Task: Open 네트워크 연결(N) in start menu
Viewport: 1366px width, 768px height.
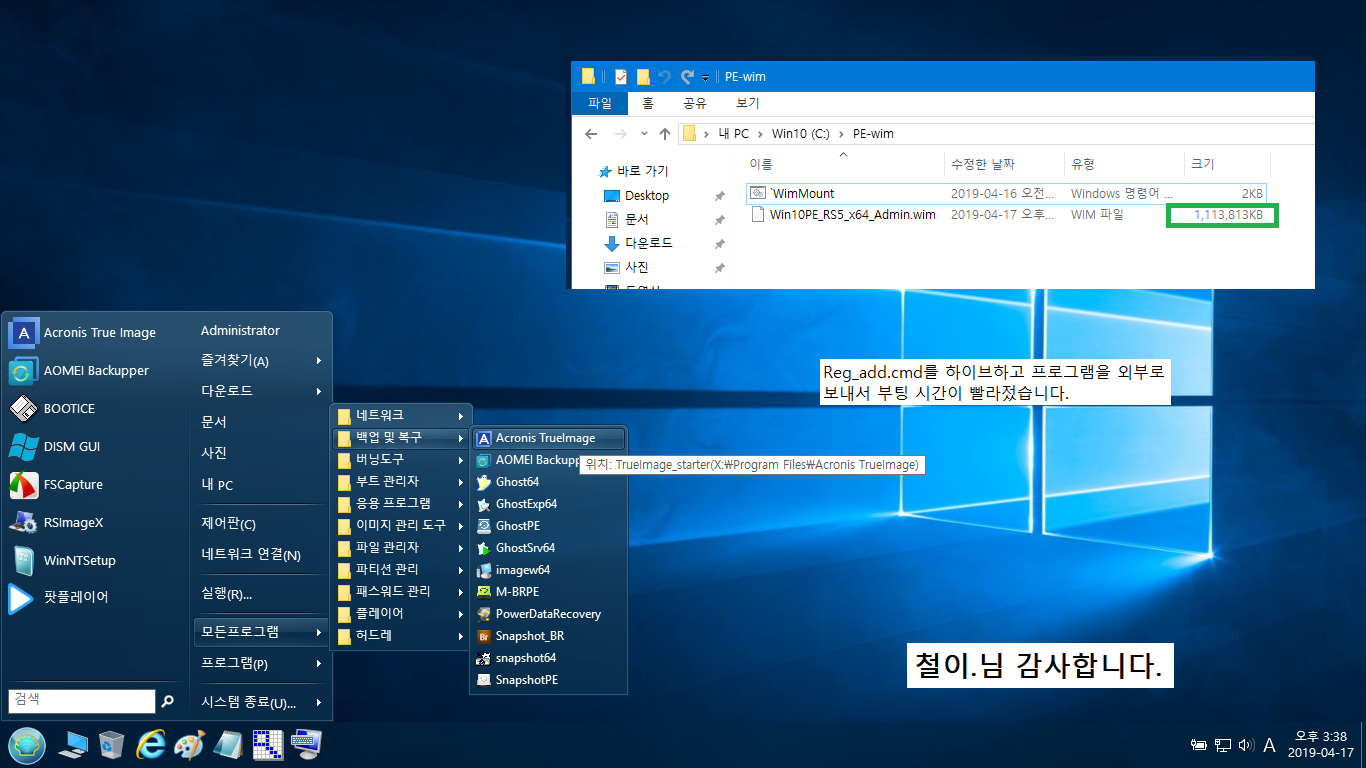Action: pos(261,555)
